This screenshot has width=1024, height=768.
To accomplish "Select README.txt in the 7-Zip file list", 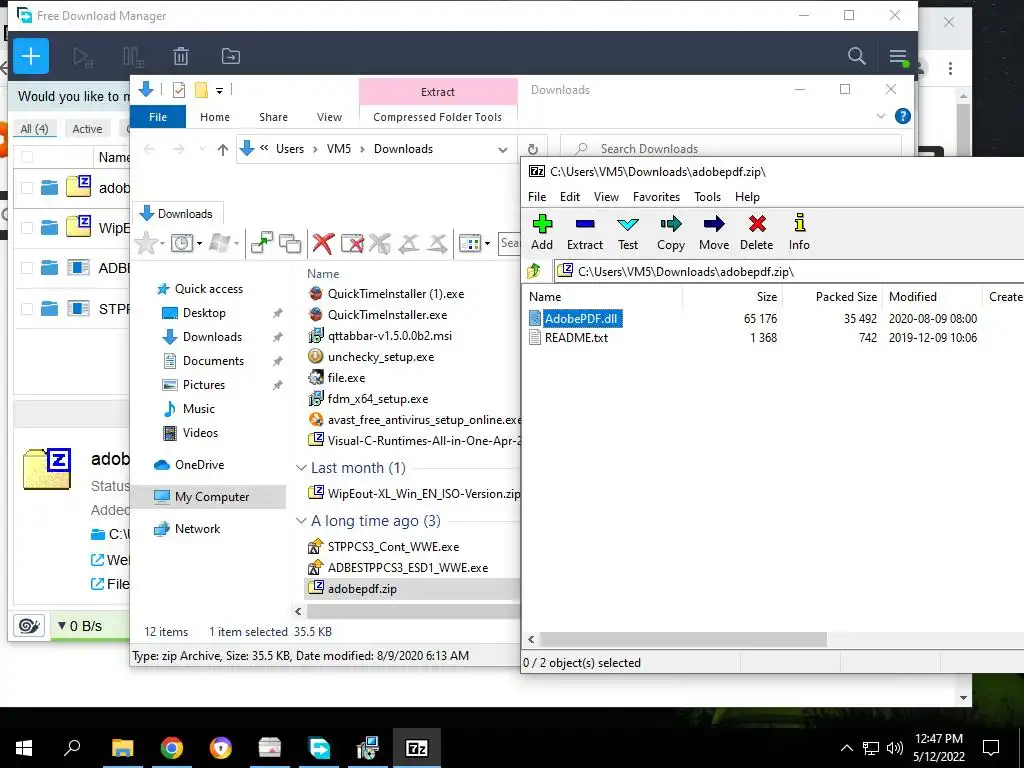I will click(x=576, y=338).
